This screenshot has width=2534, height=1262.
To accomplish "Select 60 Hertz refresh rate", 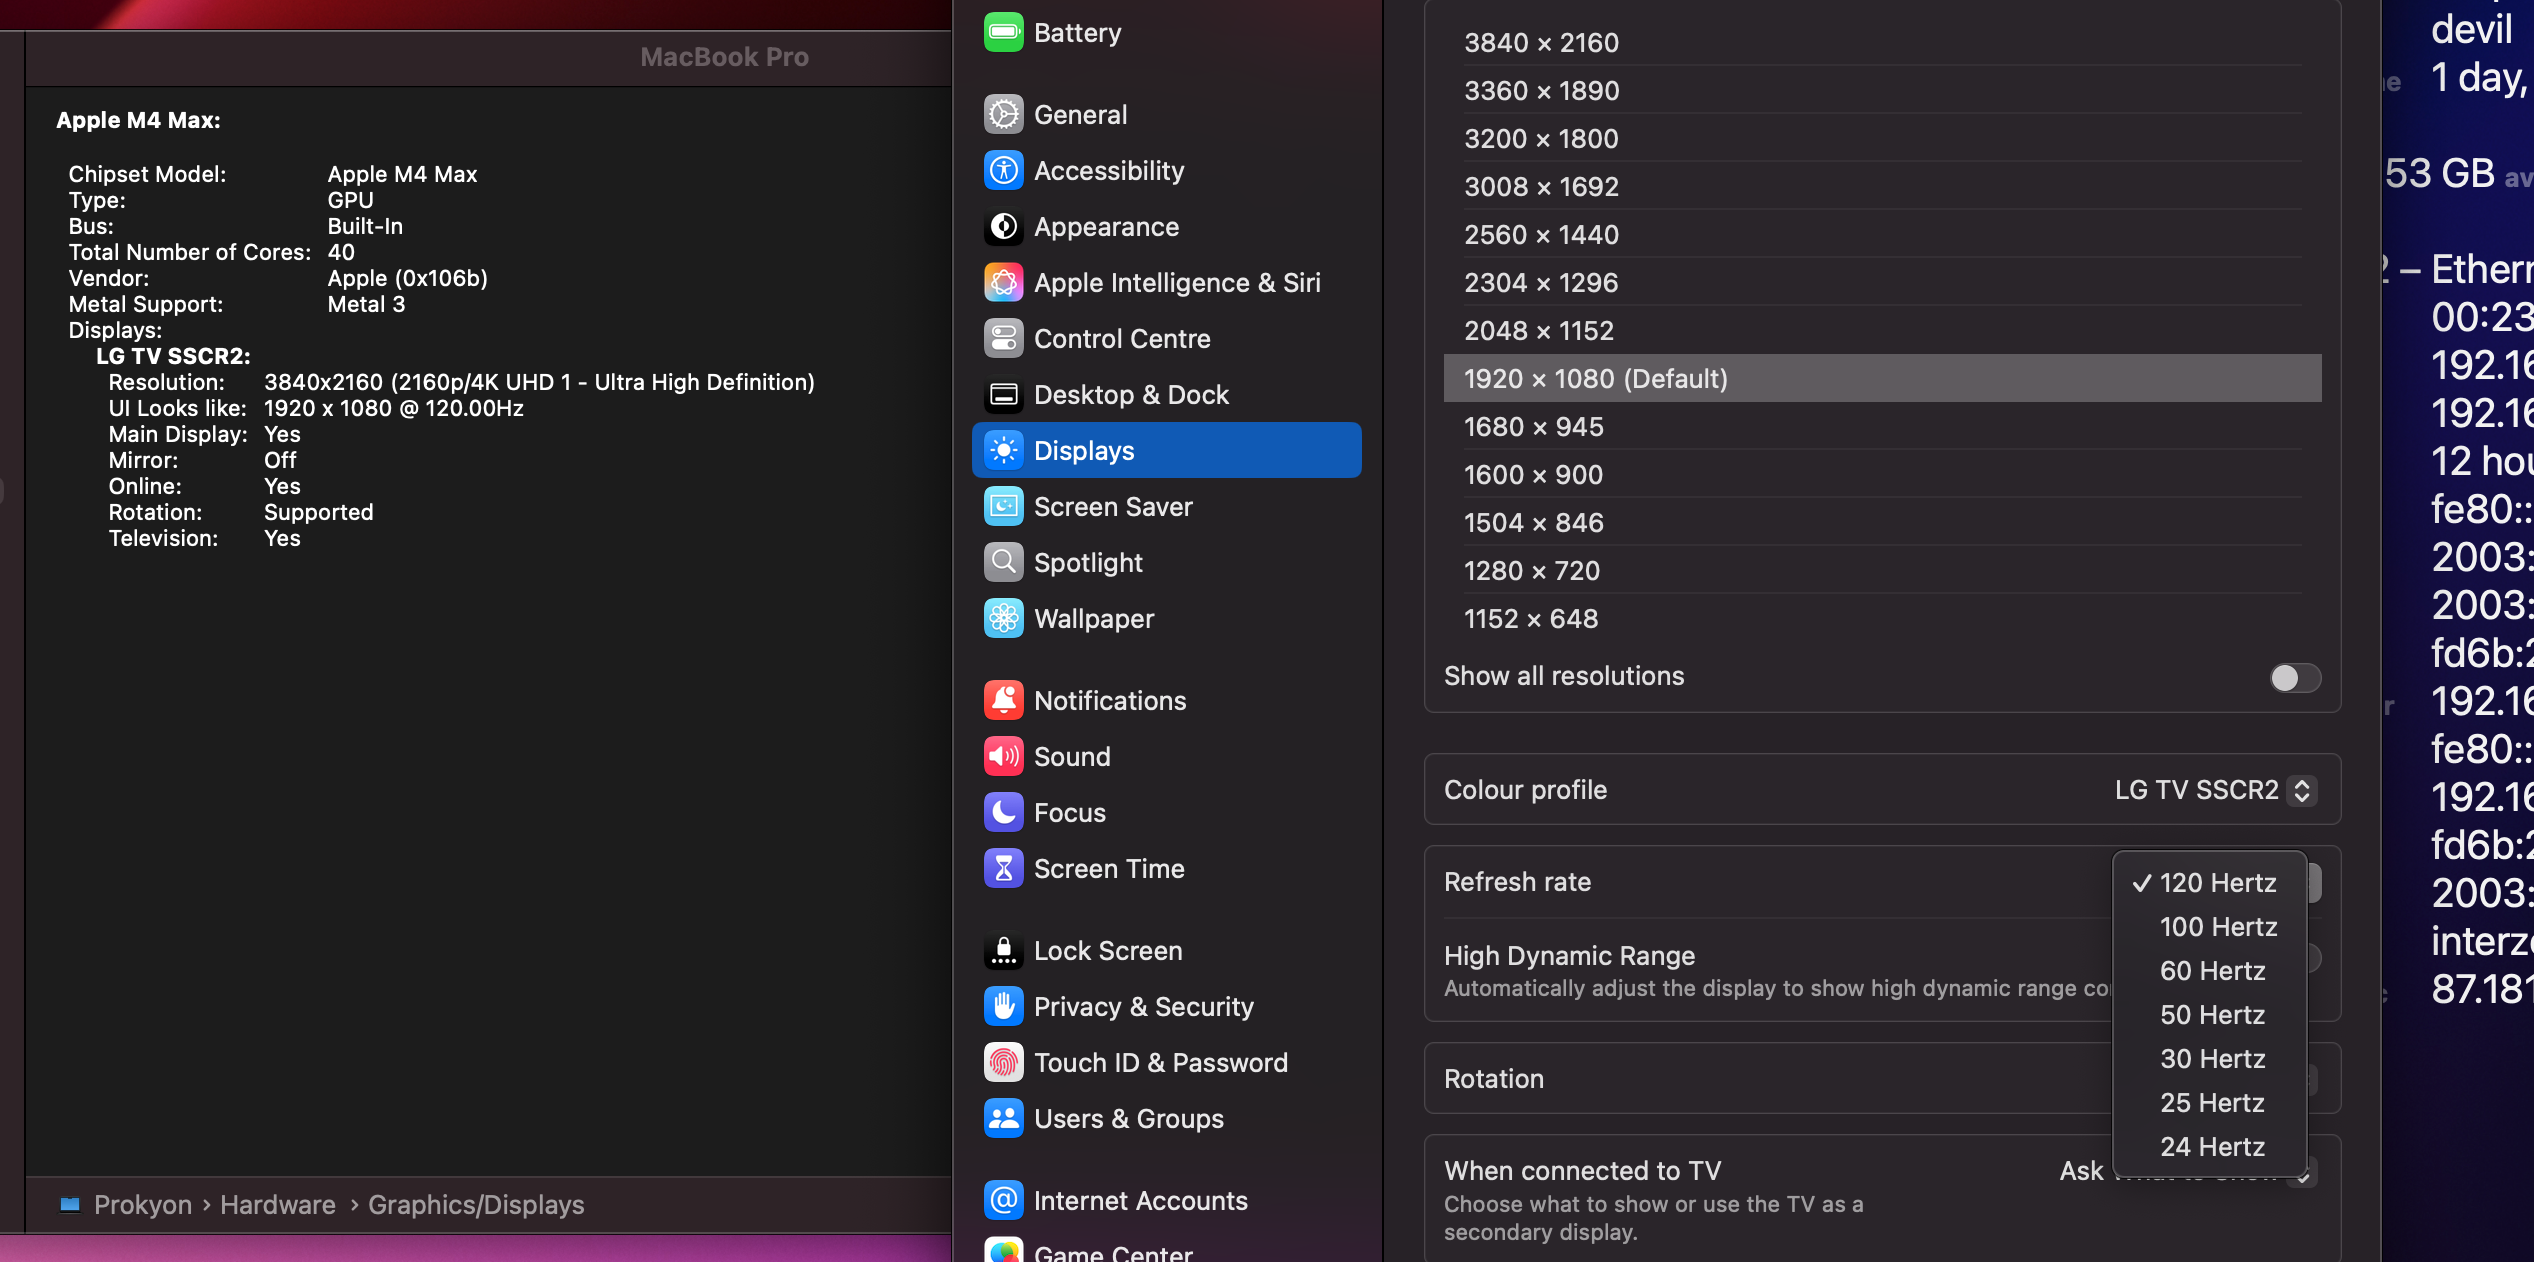I will [2213, 970].
